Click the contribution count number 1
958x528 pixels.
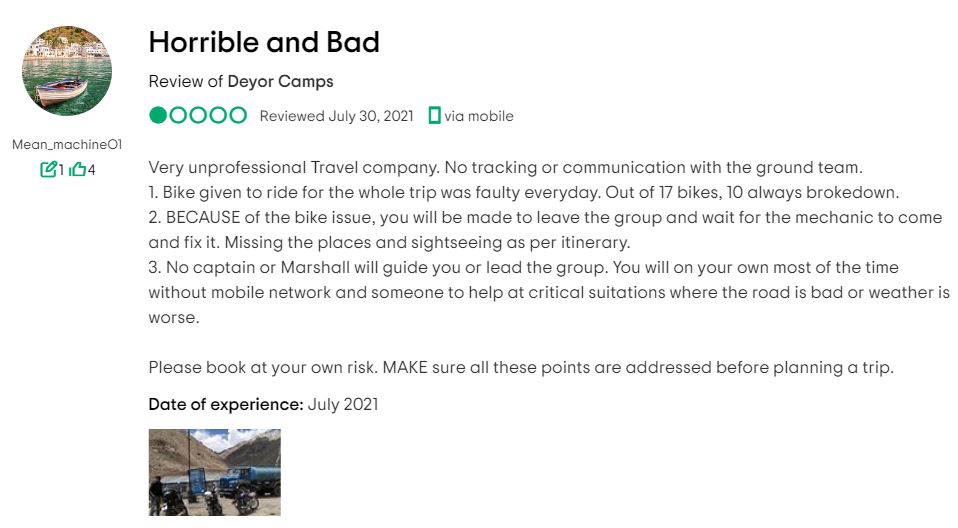coord(61,170)
